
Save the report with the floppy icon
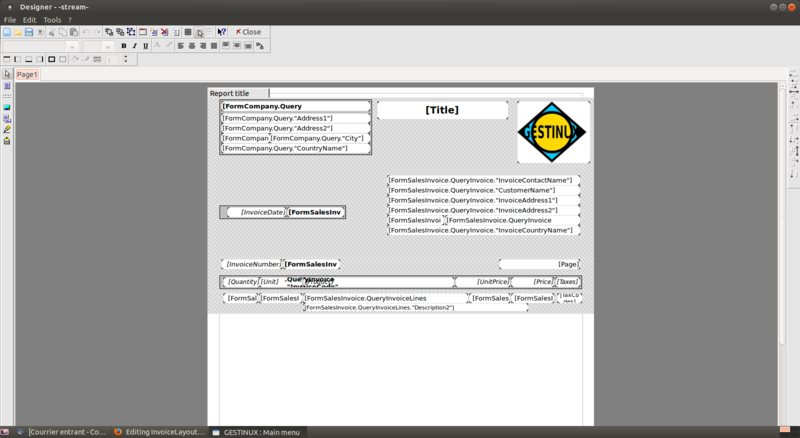29,32
